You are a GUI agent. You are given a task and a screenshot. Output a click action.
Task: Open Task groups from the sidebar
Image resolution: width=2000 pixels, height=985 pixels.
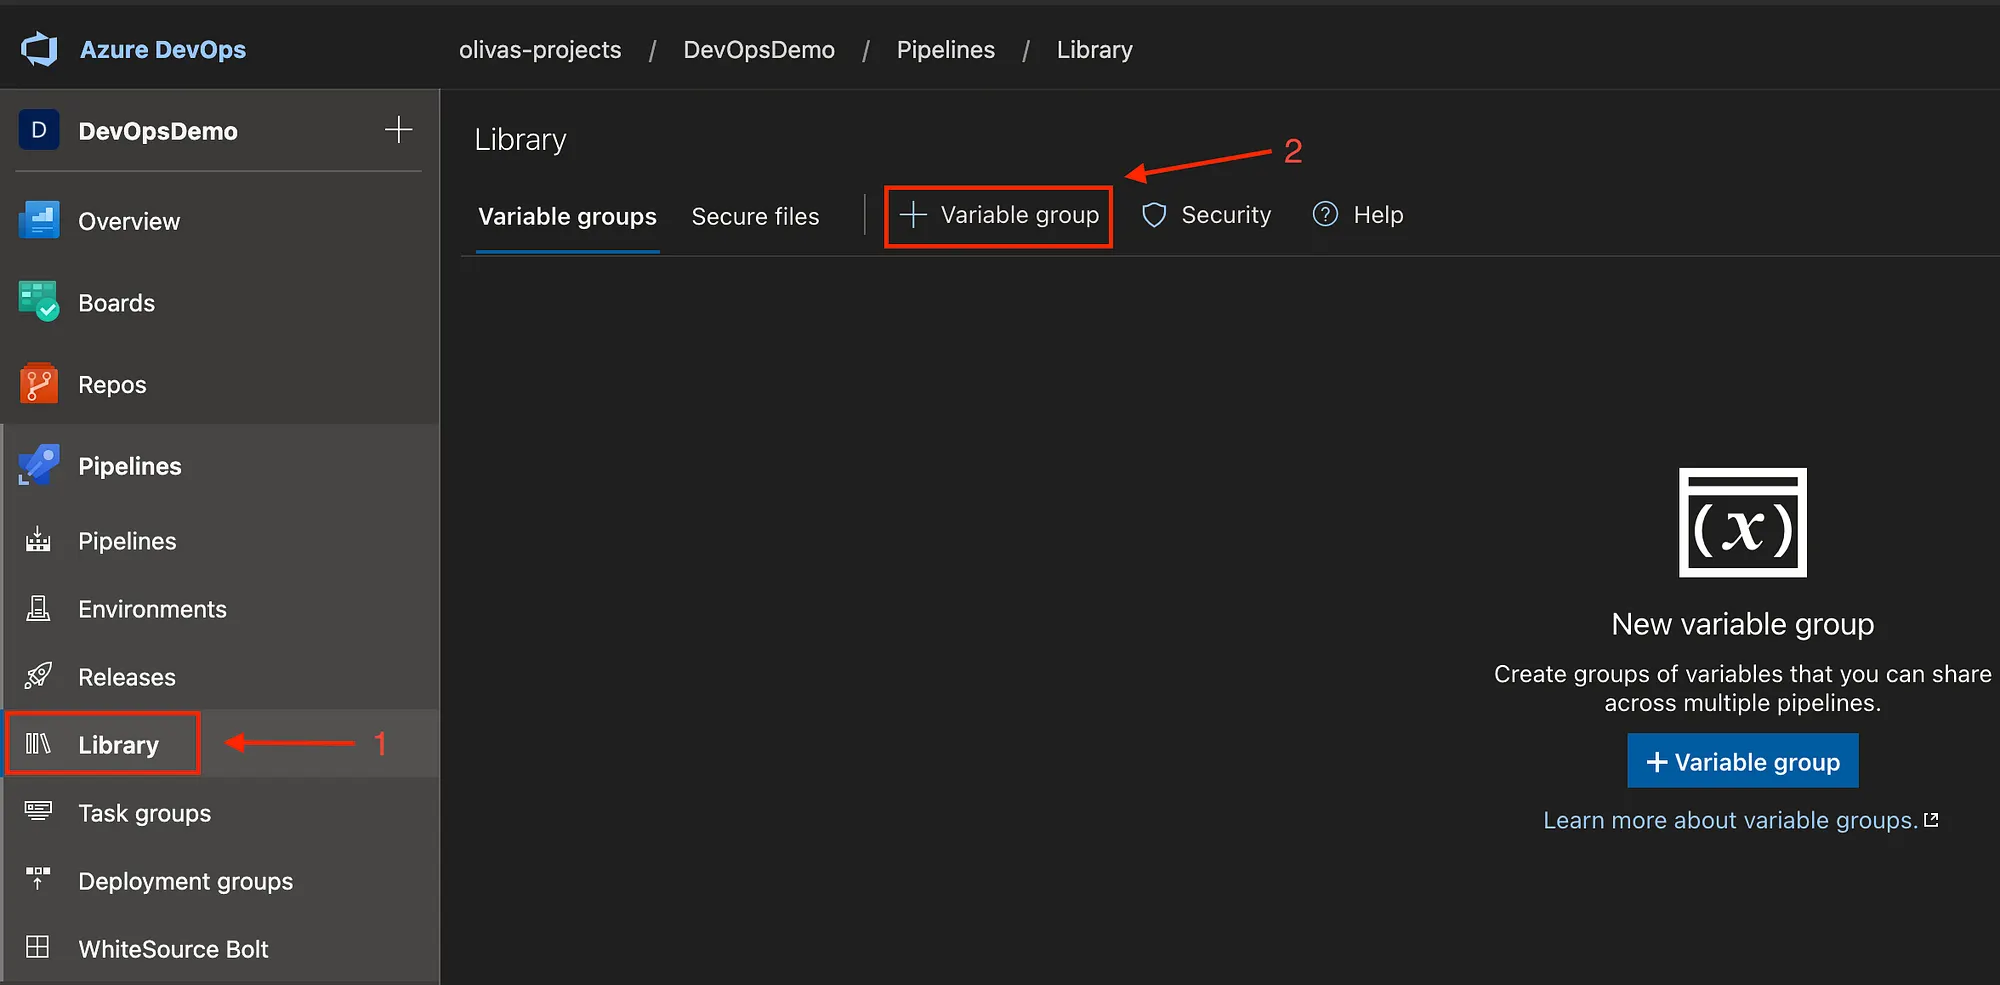[x=144, y=813]
